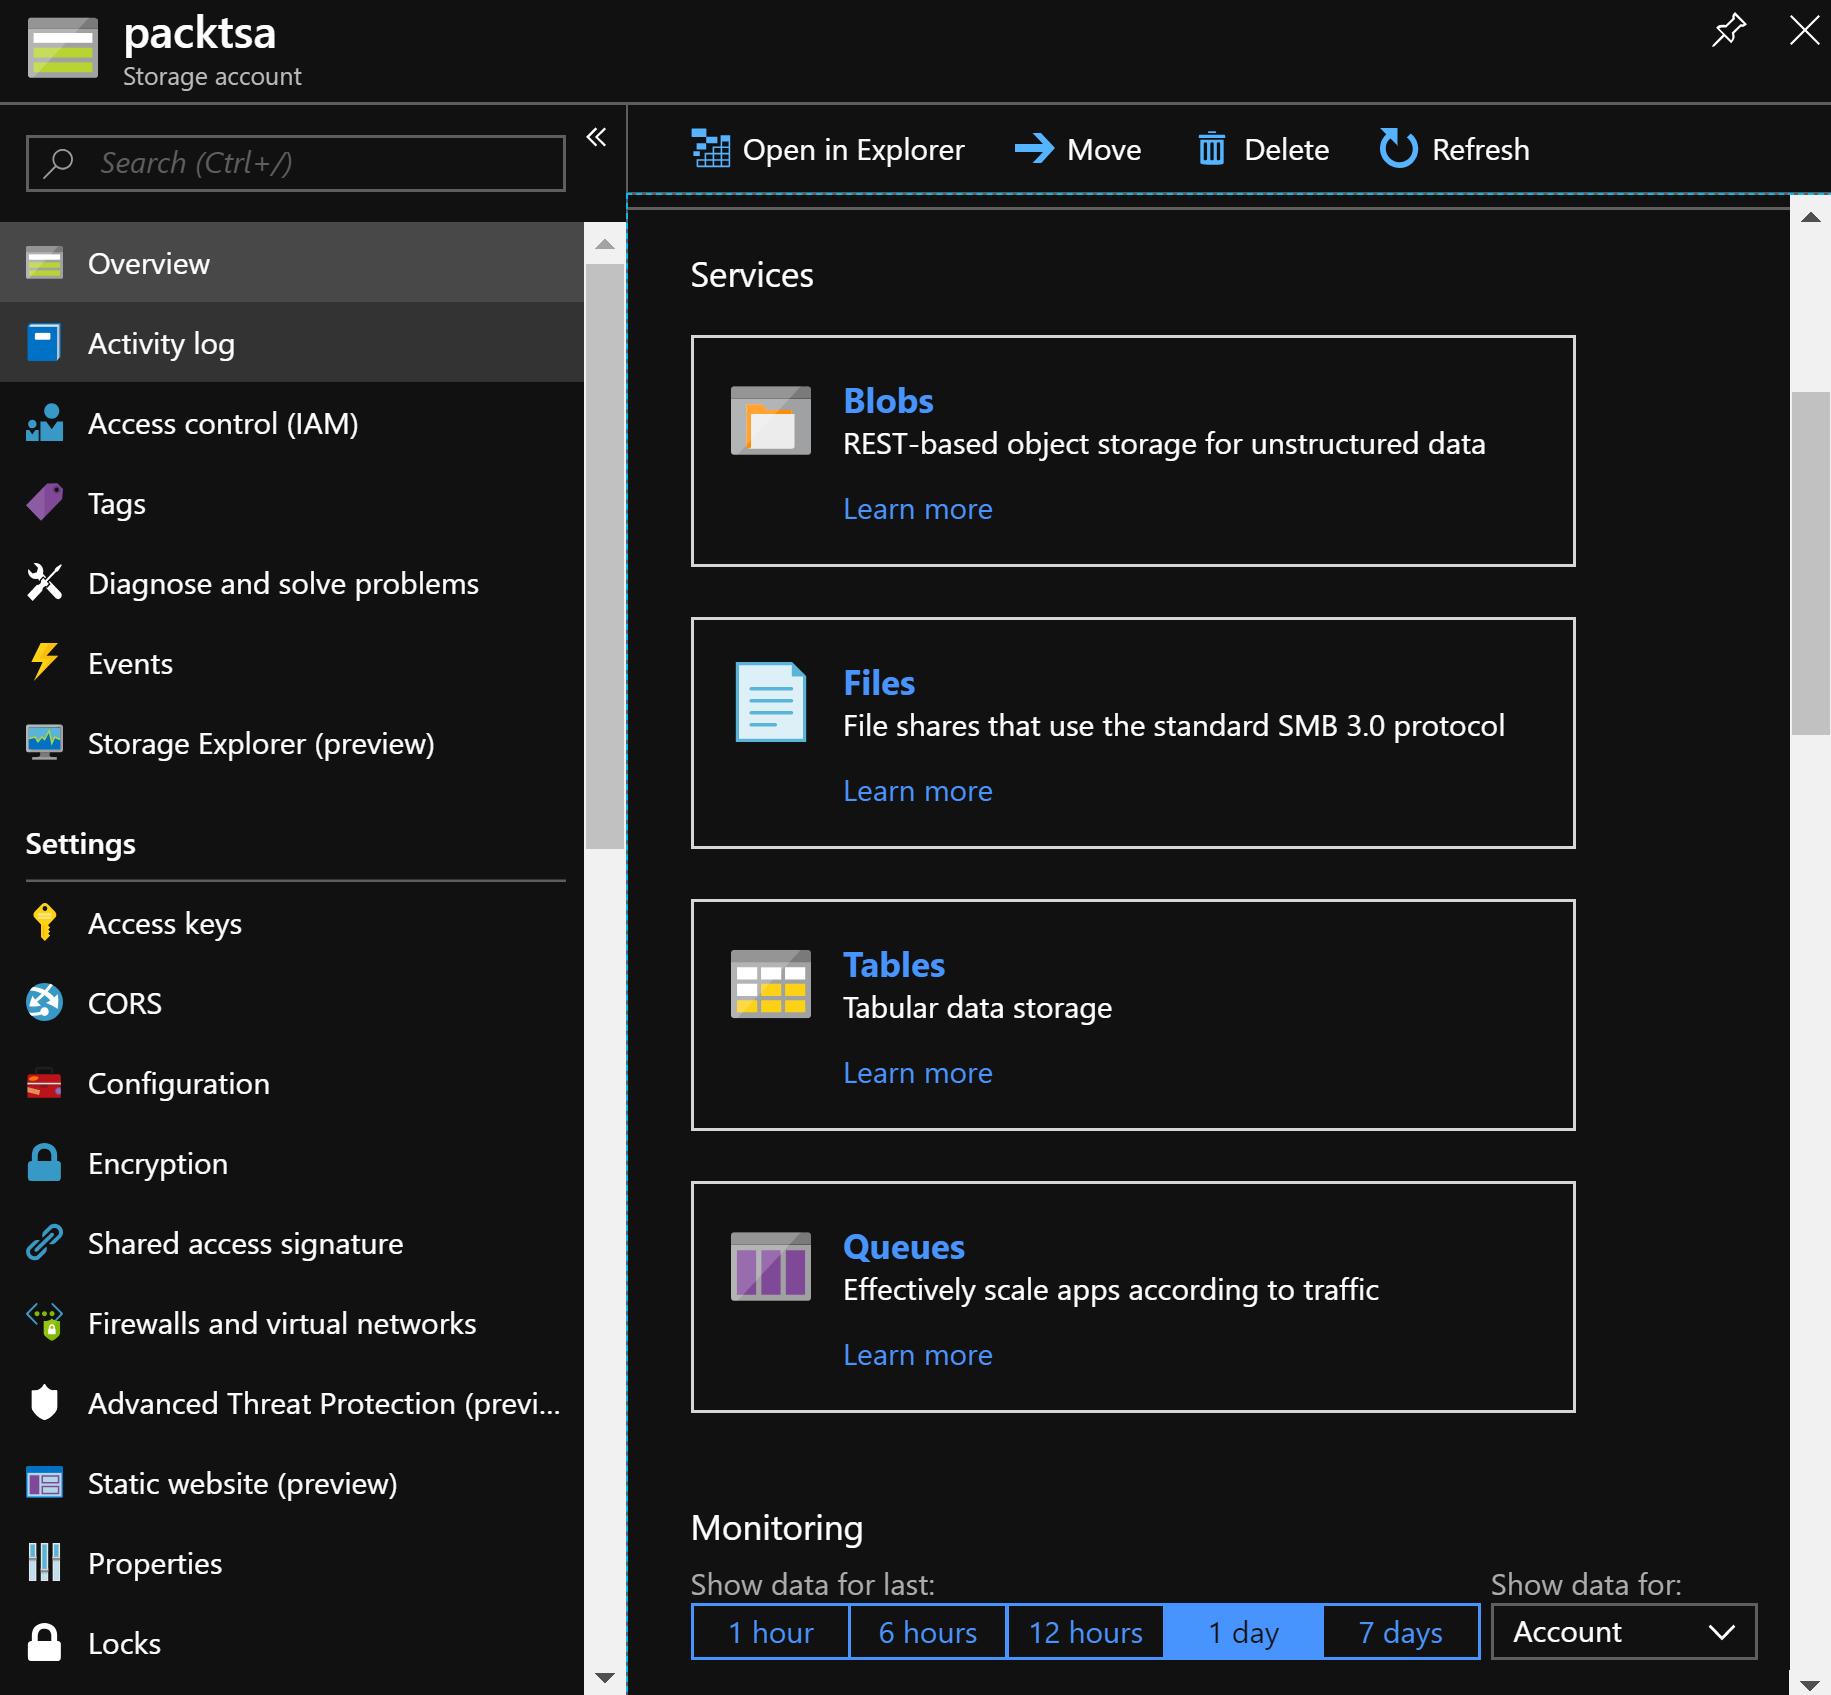Click the Tables grid icon
Viewport: 1831px width, 1695px height.
click(x=770, y=984)
